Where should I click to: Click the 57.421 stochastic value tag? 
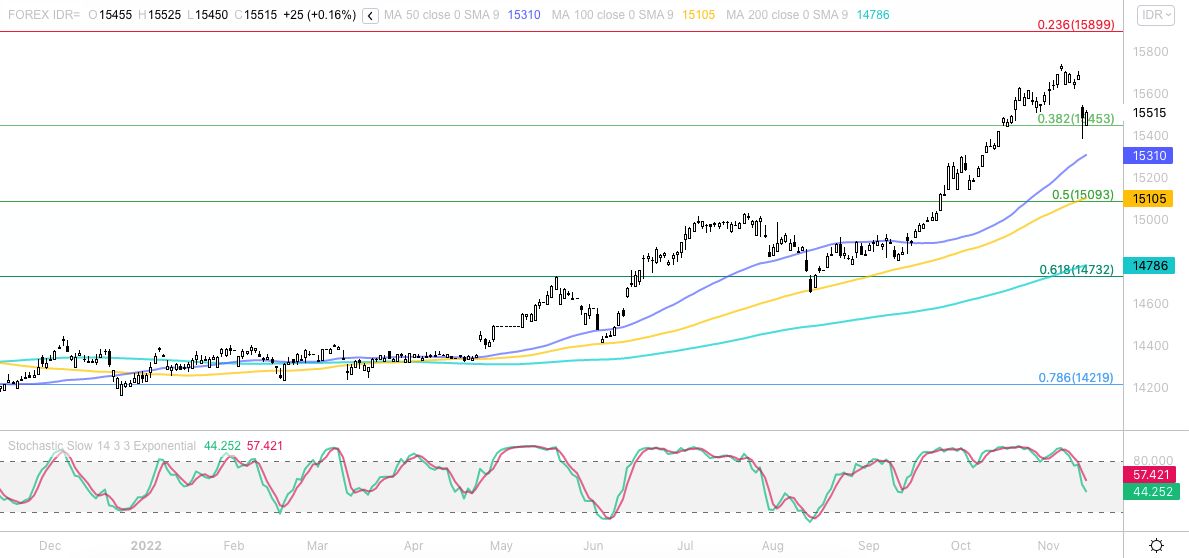[x=1150, y=475]
